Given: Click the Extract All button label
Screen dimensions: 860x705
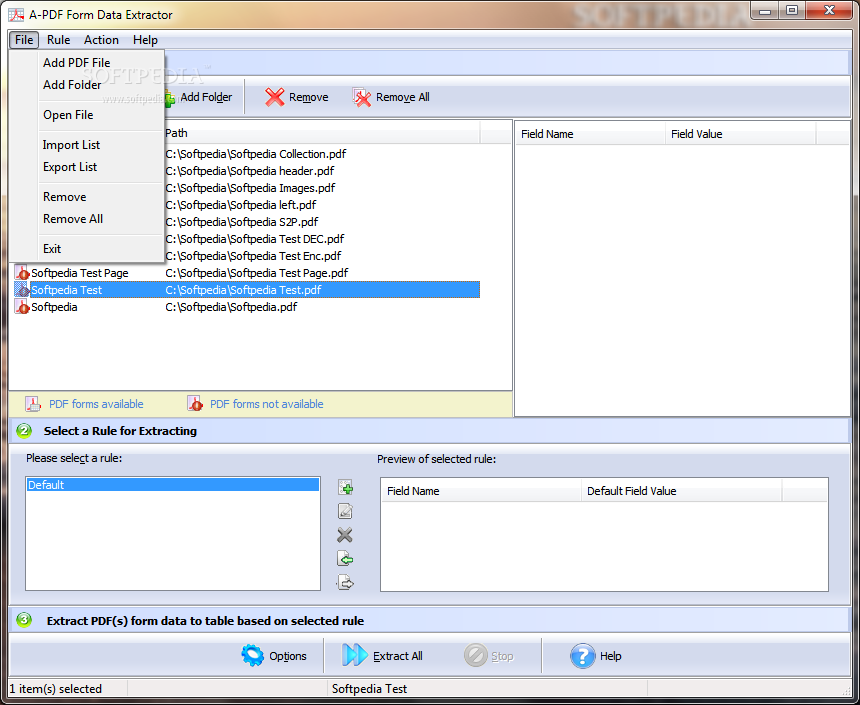Looking at the screenshot, I should coord(398,656).
